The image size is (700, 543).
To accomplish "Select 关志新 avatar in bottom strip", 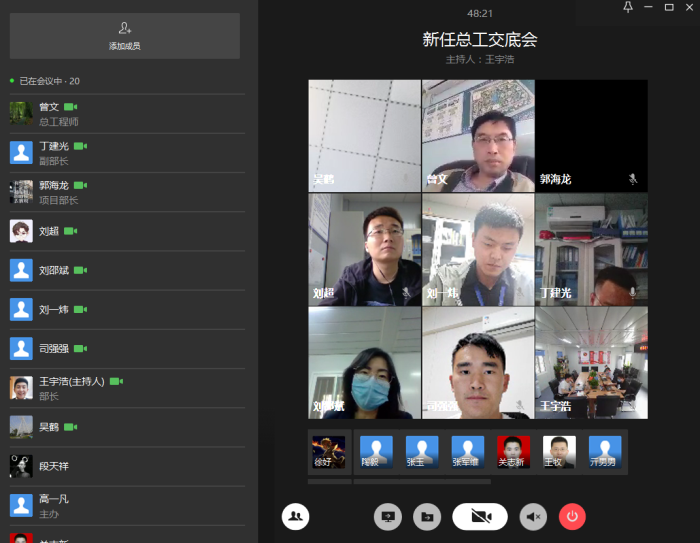I will (513, 452).
